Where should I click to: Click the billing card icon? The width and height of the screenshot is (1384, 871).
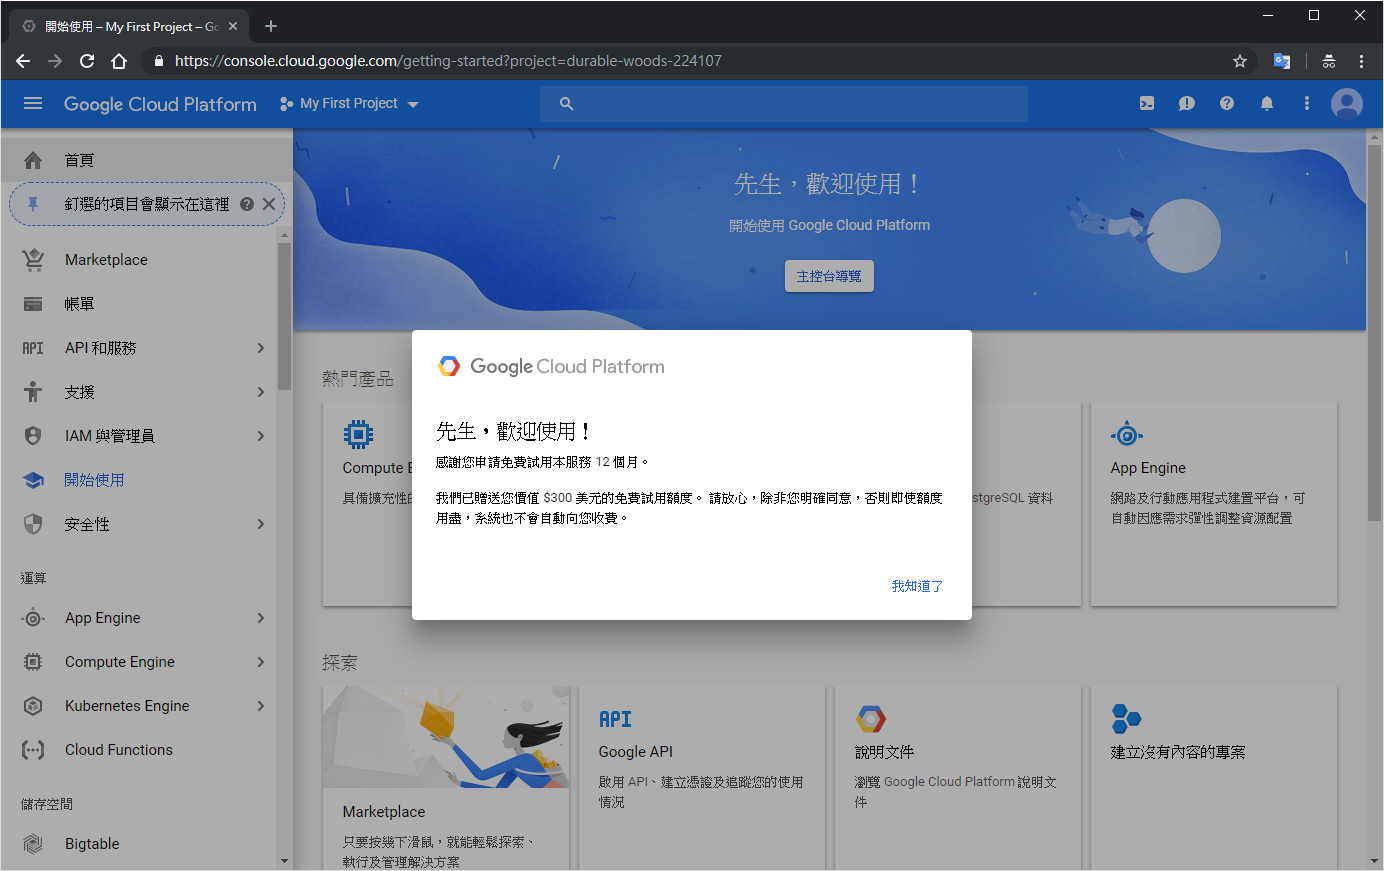click(x=33, y=304)
